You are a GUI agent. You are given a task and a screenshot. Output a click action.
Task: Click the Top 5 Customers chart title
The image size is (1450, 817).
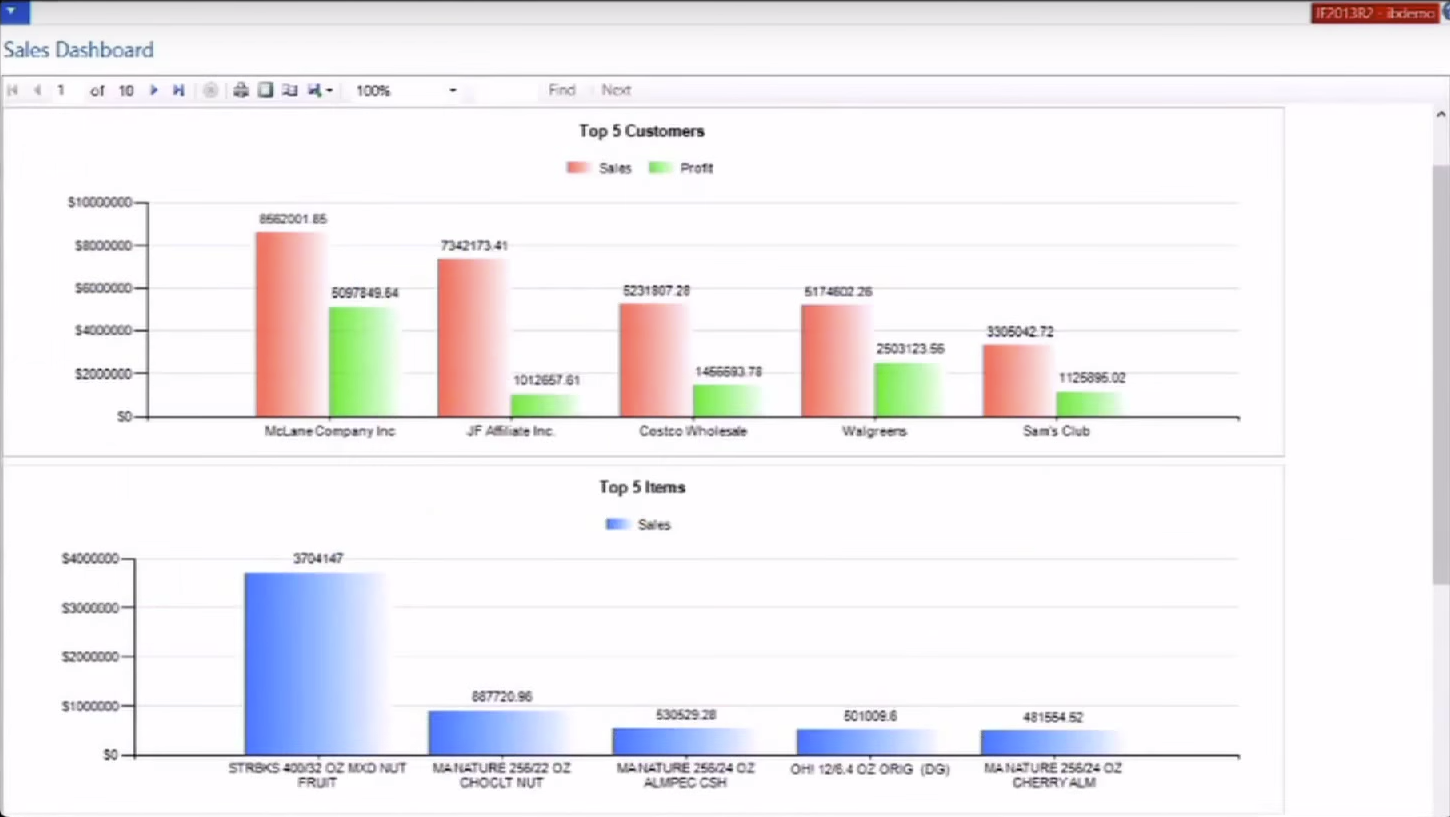pyautogui.click(x=642, y=131)
